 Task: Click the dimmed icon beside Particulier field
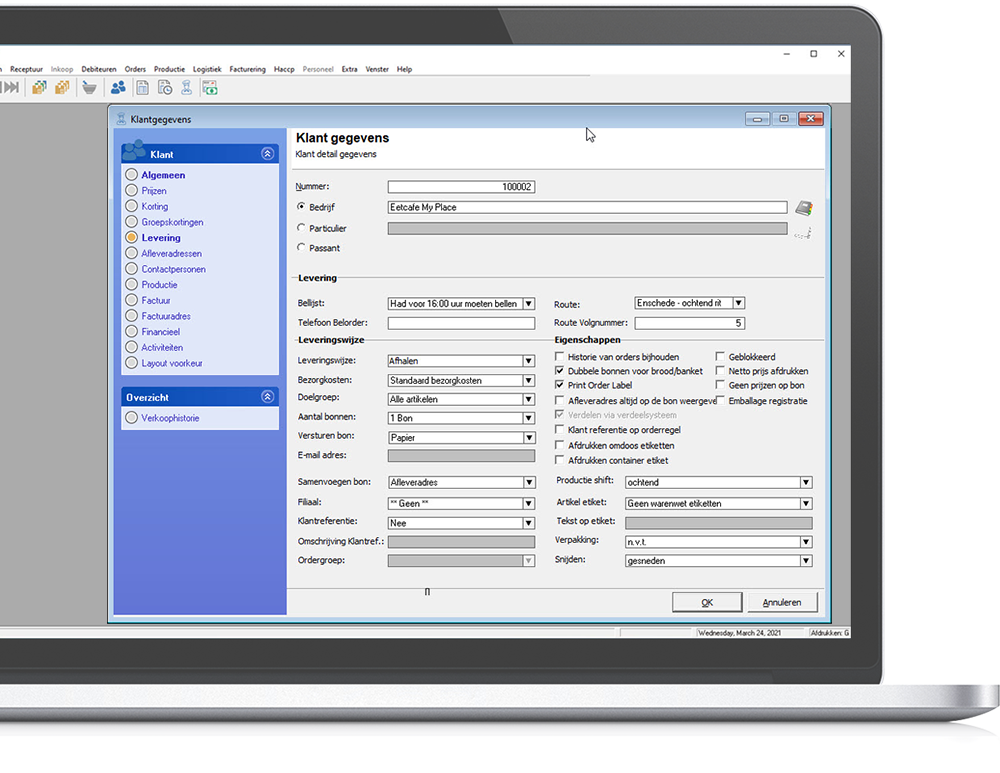[x=804, y=233]
